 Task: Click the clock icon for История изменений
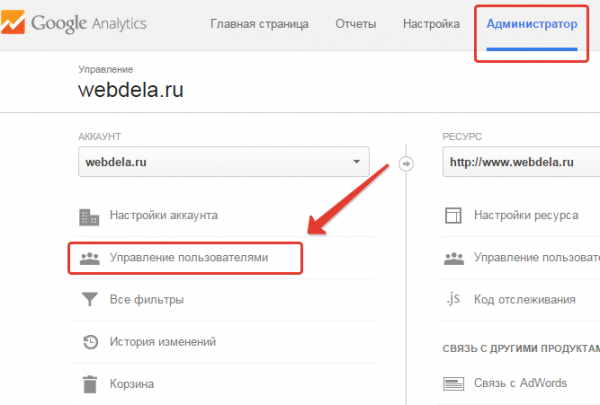(x=90, y=342)
